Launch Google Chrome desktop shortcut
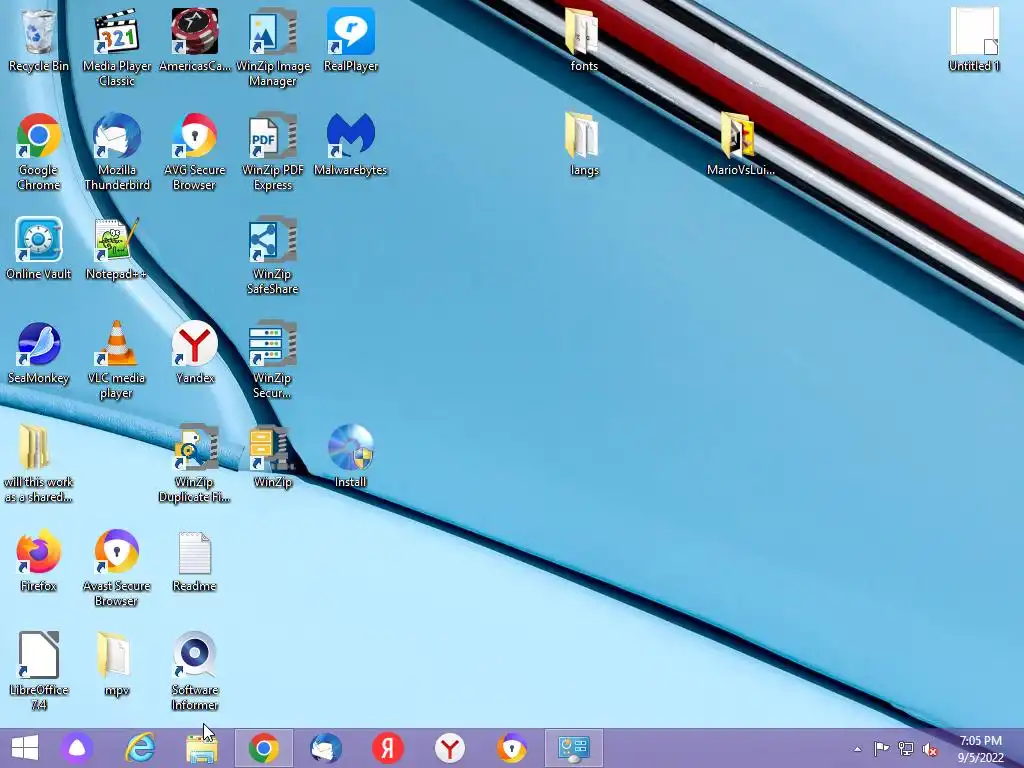The image size is (1024, 768). tap(38, 152)
